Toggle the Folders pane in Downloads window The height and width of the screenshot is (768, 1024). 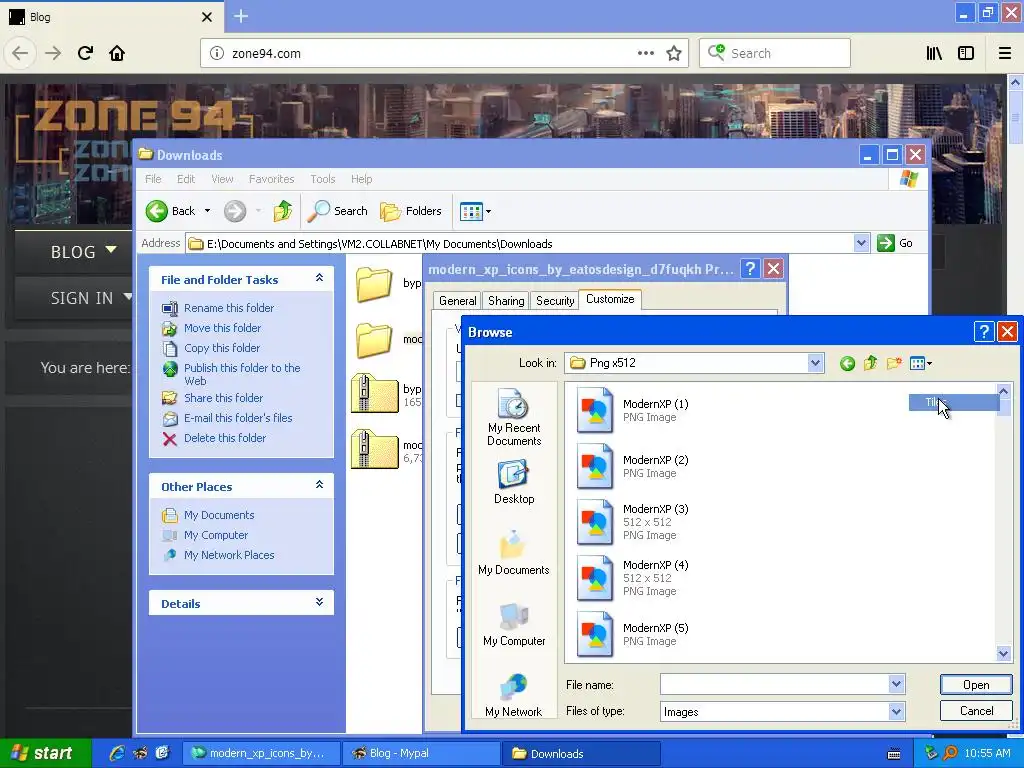(x=411, y=211)
